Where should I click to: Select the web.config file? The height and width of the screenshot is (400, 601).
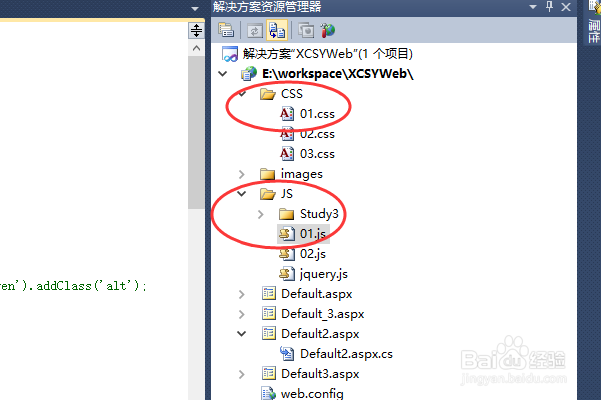[312, 393]
